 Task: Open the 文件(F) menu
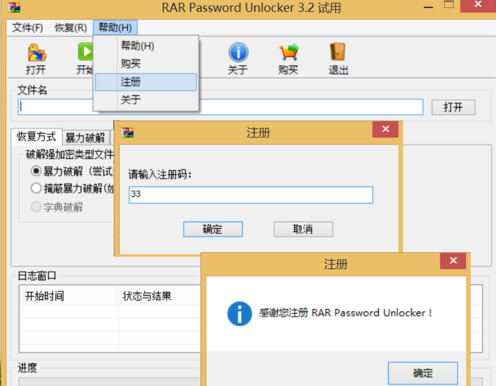coord(27,28)
